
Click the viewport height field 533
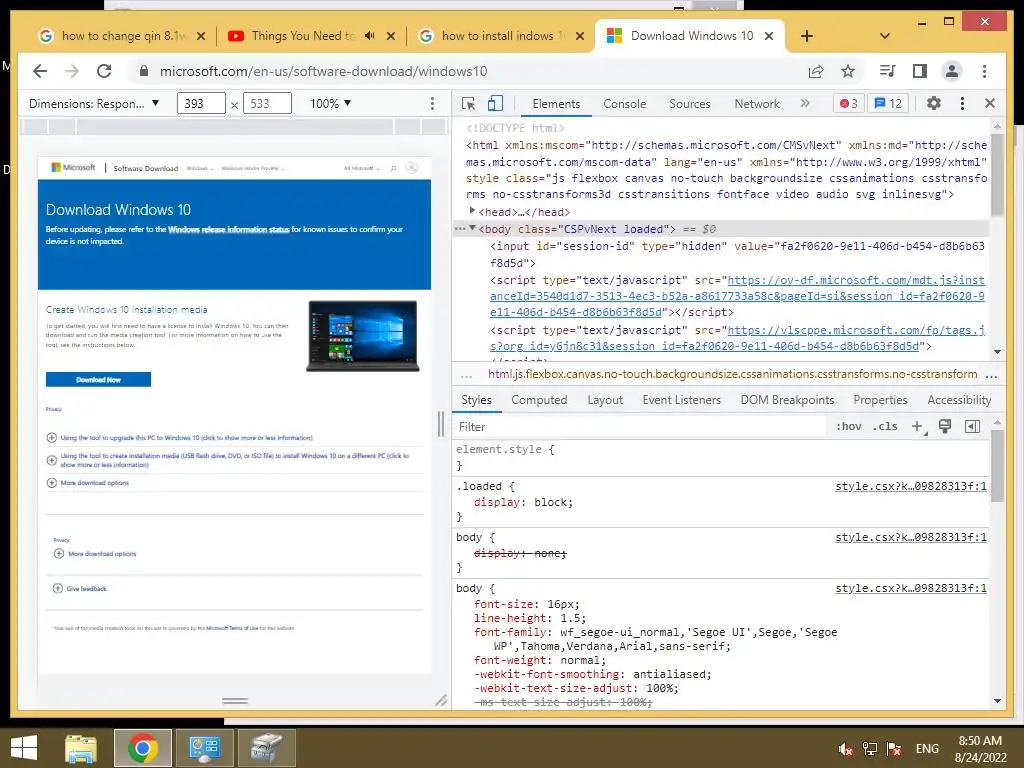tap(267, 103)
